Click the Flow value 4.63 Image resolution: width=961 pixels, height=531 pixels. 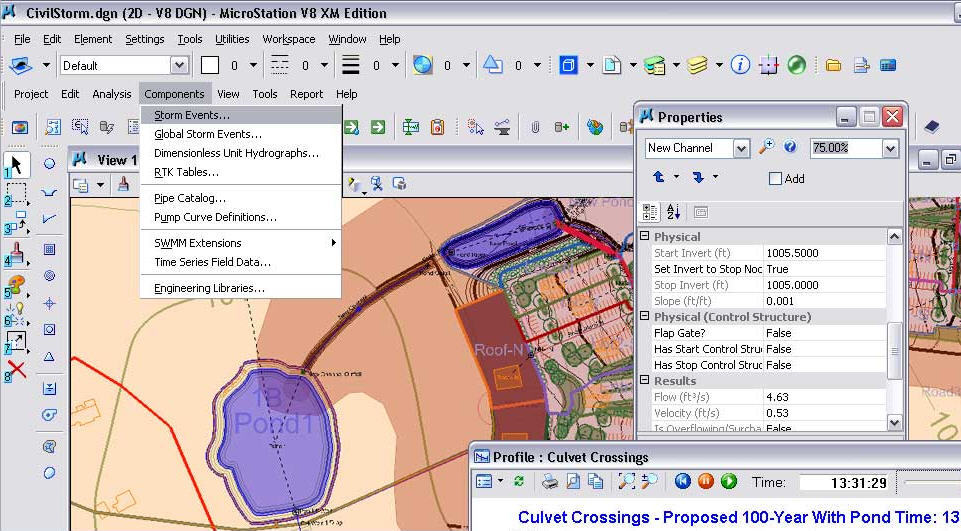[x=824, y=397]
